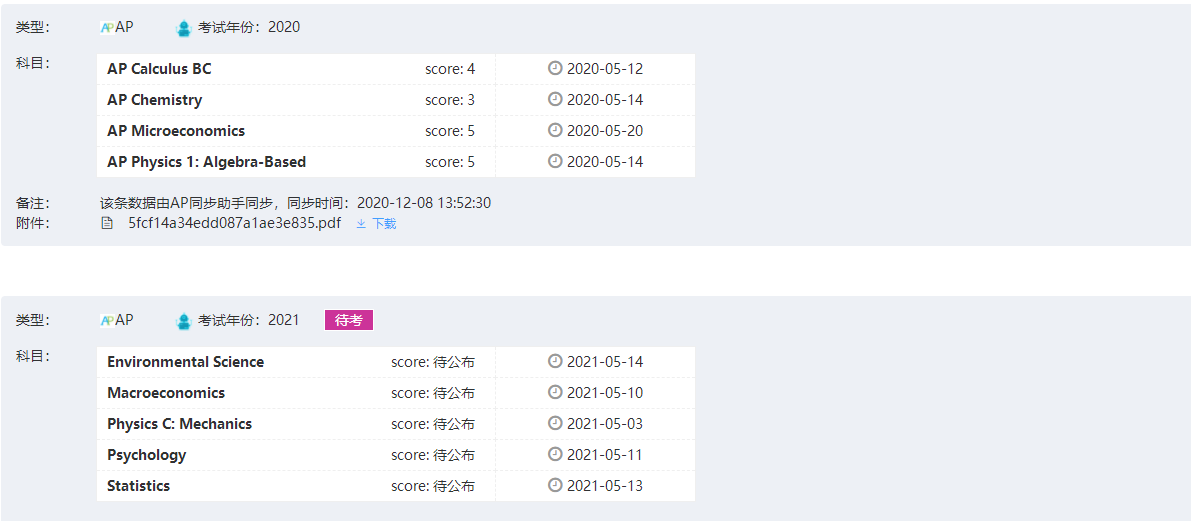Select AP Physics 1: Algebra-Based row
This screenshot has height=521, width=1191.
pos(396,163)
